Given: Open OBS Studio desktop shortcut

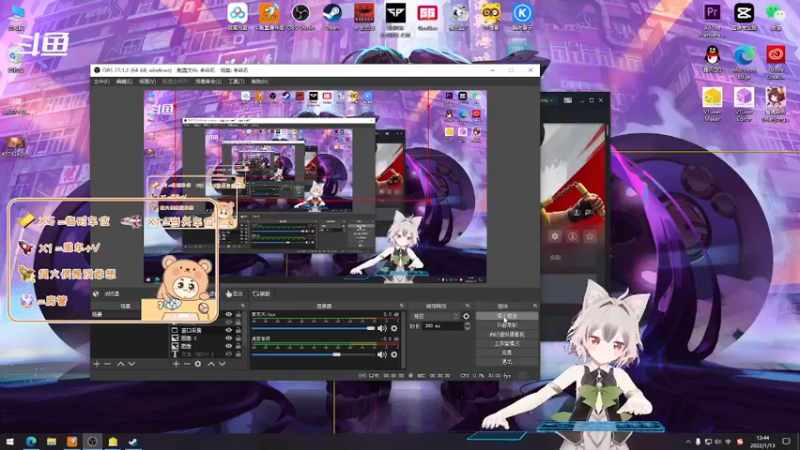Looking at the screenshot, I should tap(301, 16).
